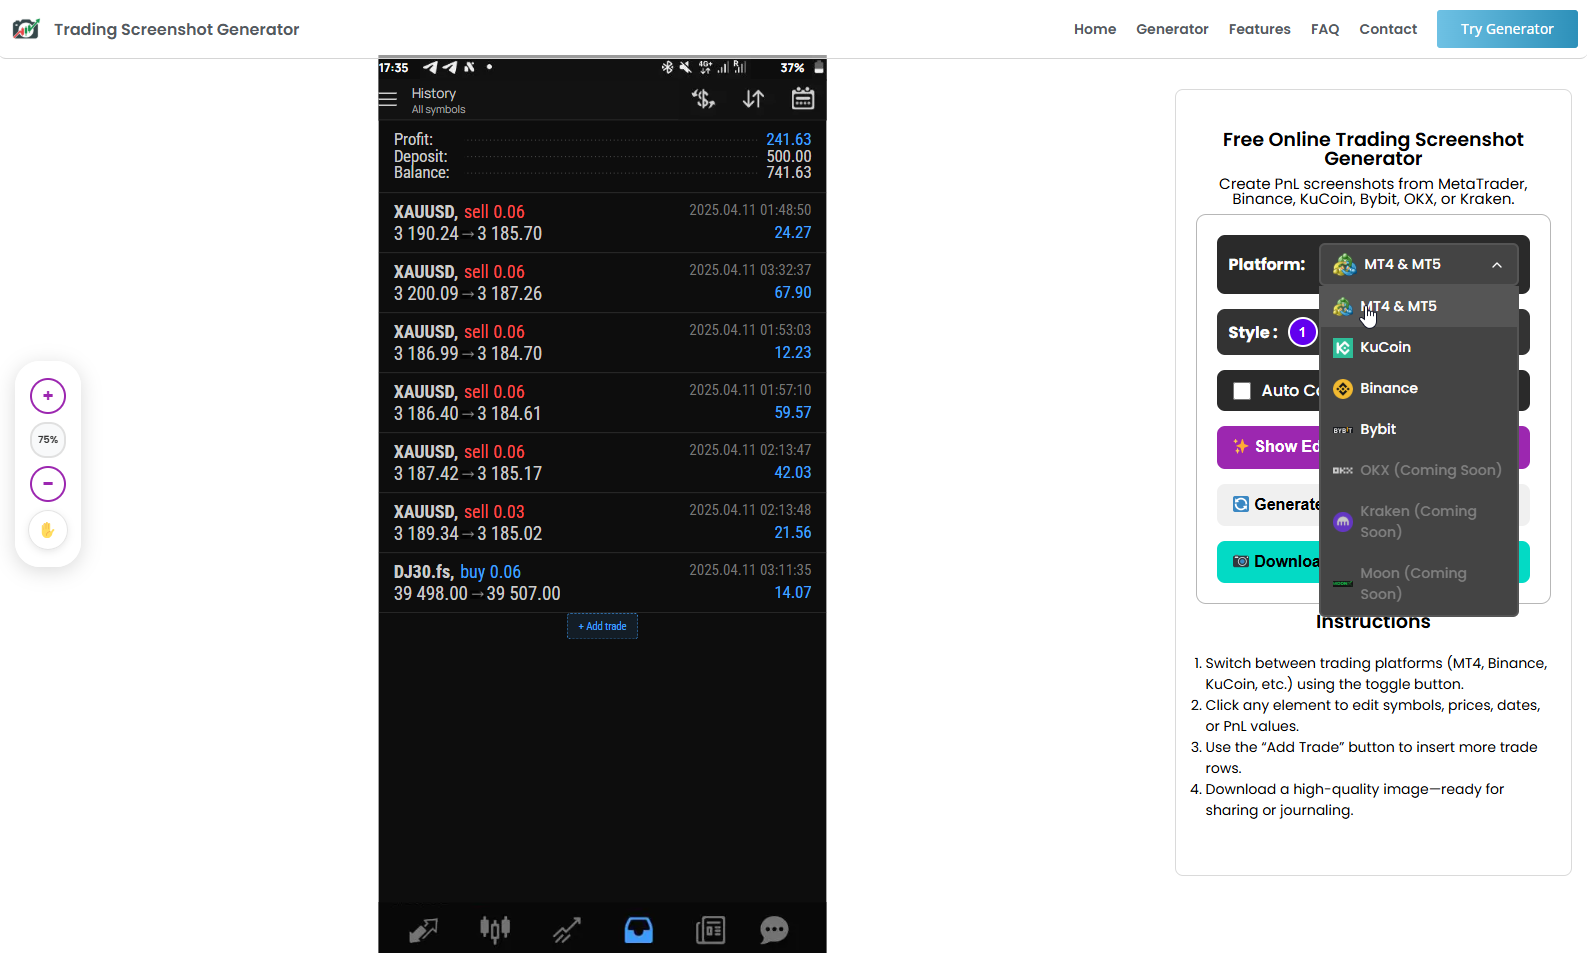Open the hamburger menu in History header
Image resolution: width=1587 pixels, height=953 pixels.
point(388,99)
